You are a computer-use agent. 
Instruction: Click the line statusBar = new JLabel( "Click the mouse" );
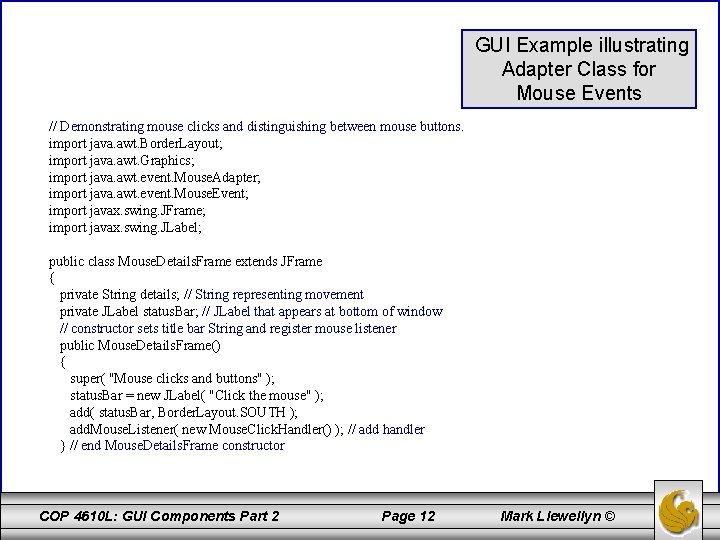(x=197, y=395)
